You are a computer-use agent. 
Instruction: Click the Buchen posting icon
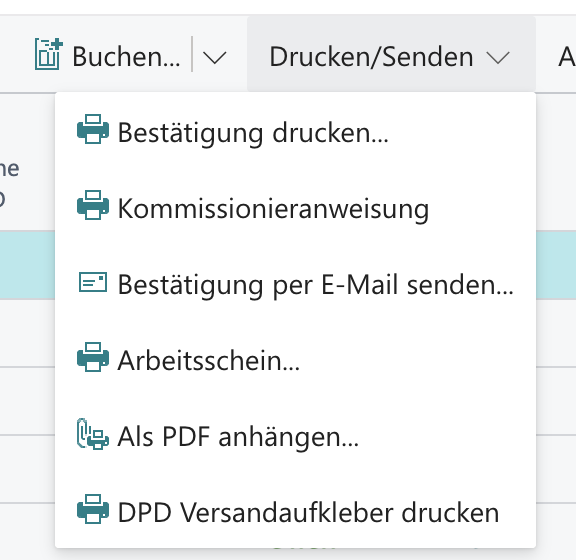pos(48,54)
